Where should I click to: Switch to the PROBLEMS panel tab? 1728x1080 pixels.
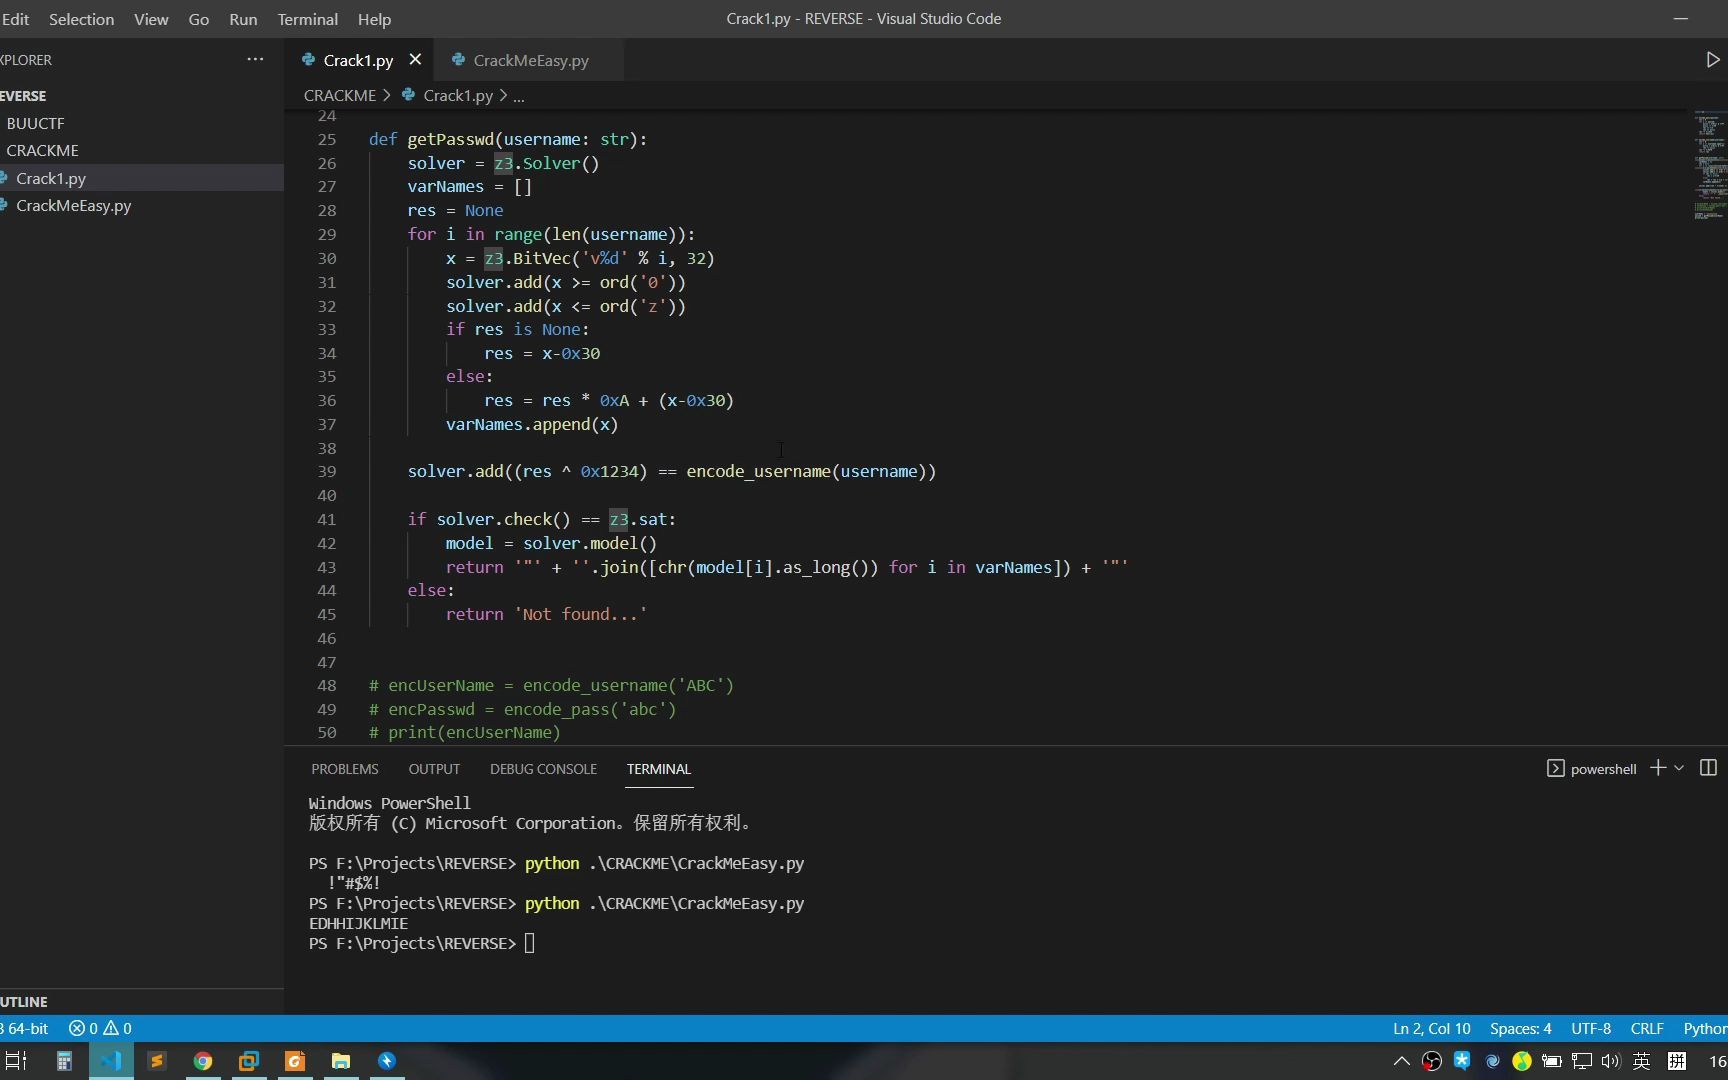(344, 769)
